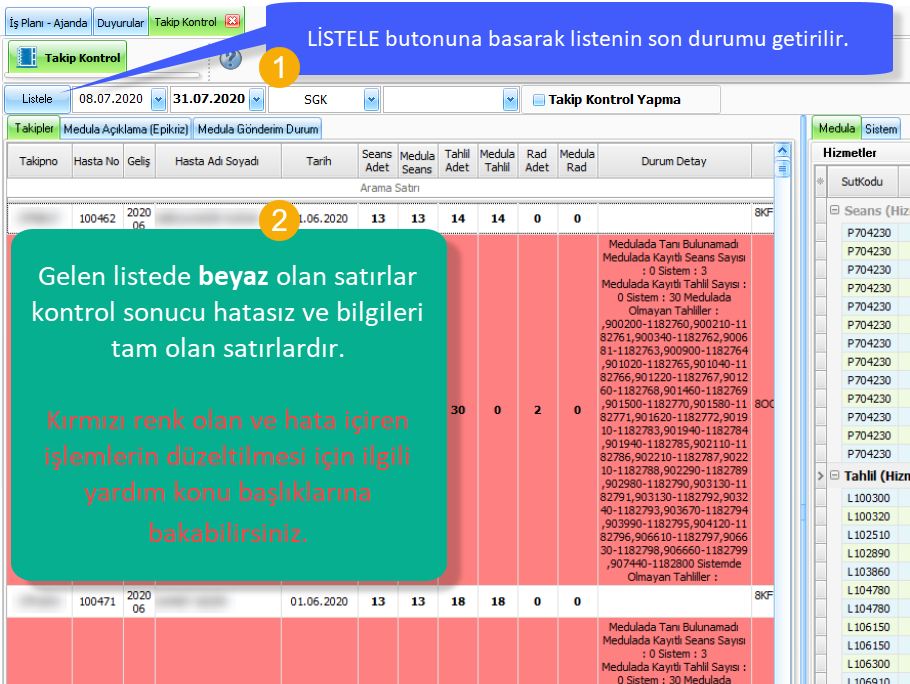Click the row indicator arrow beside Tahlil group
Image resolution: width=910 pixels, height=684 pixels.
820,476
